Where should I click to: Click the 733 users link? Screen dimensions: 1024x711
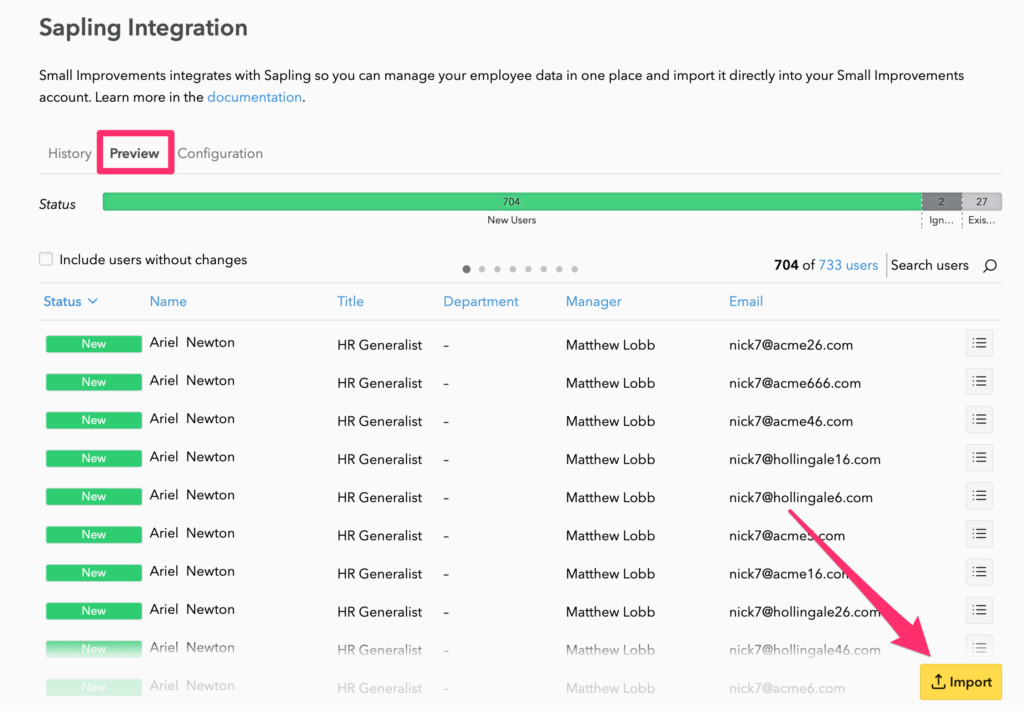(848, 265)
